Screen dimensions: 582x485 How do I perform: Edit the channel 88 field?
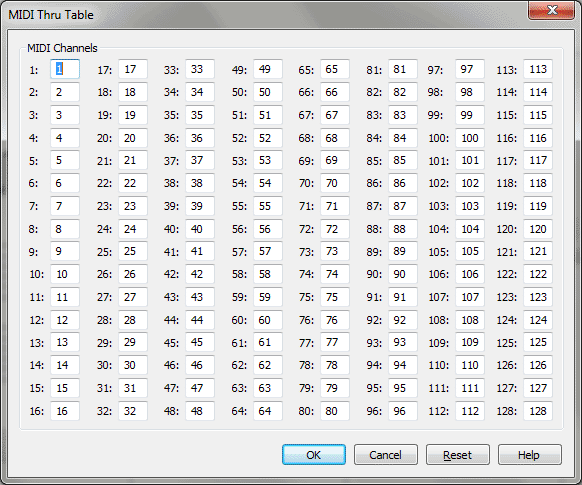tap(403, 229)
